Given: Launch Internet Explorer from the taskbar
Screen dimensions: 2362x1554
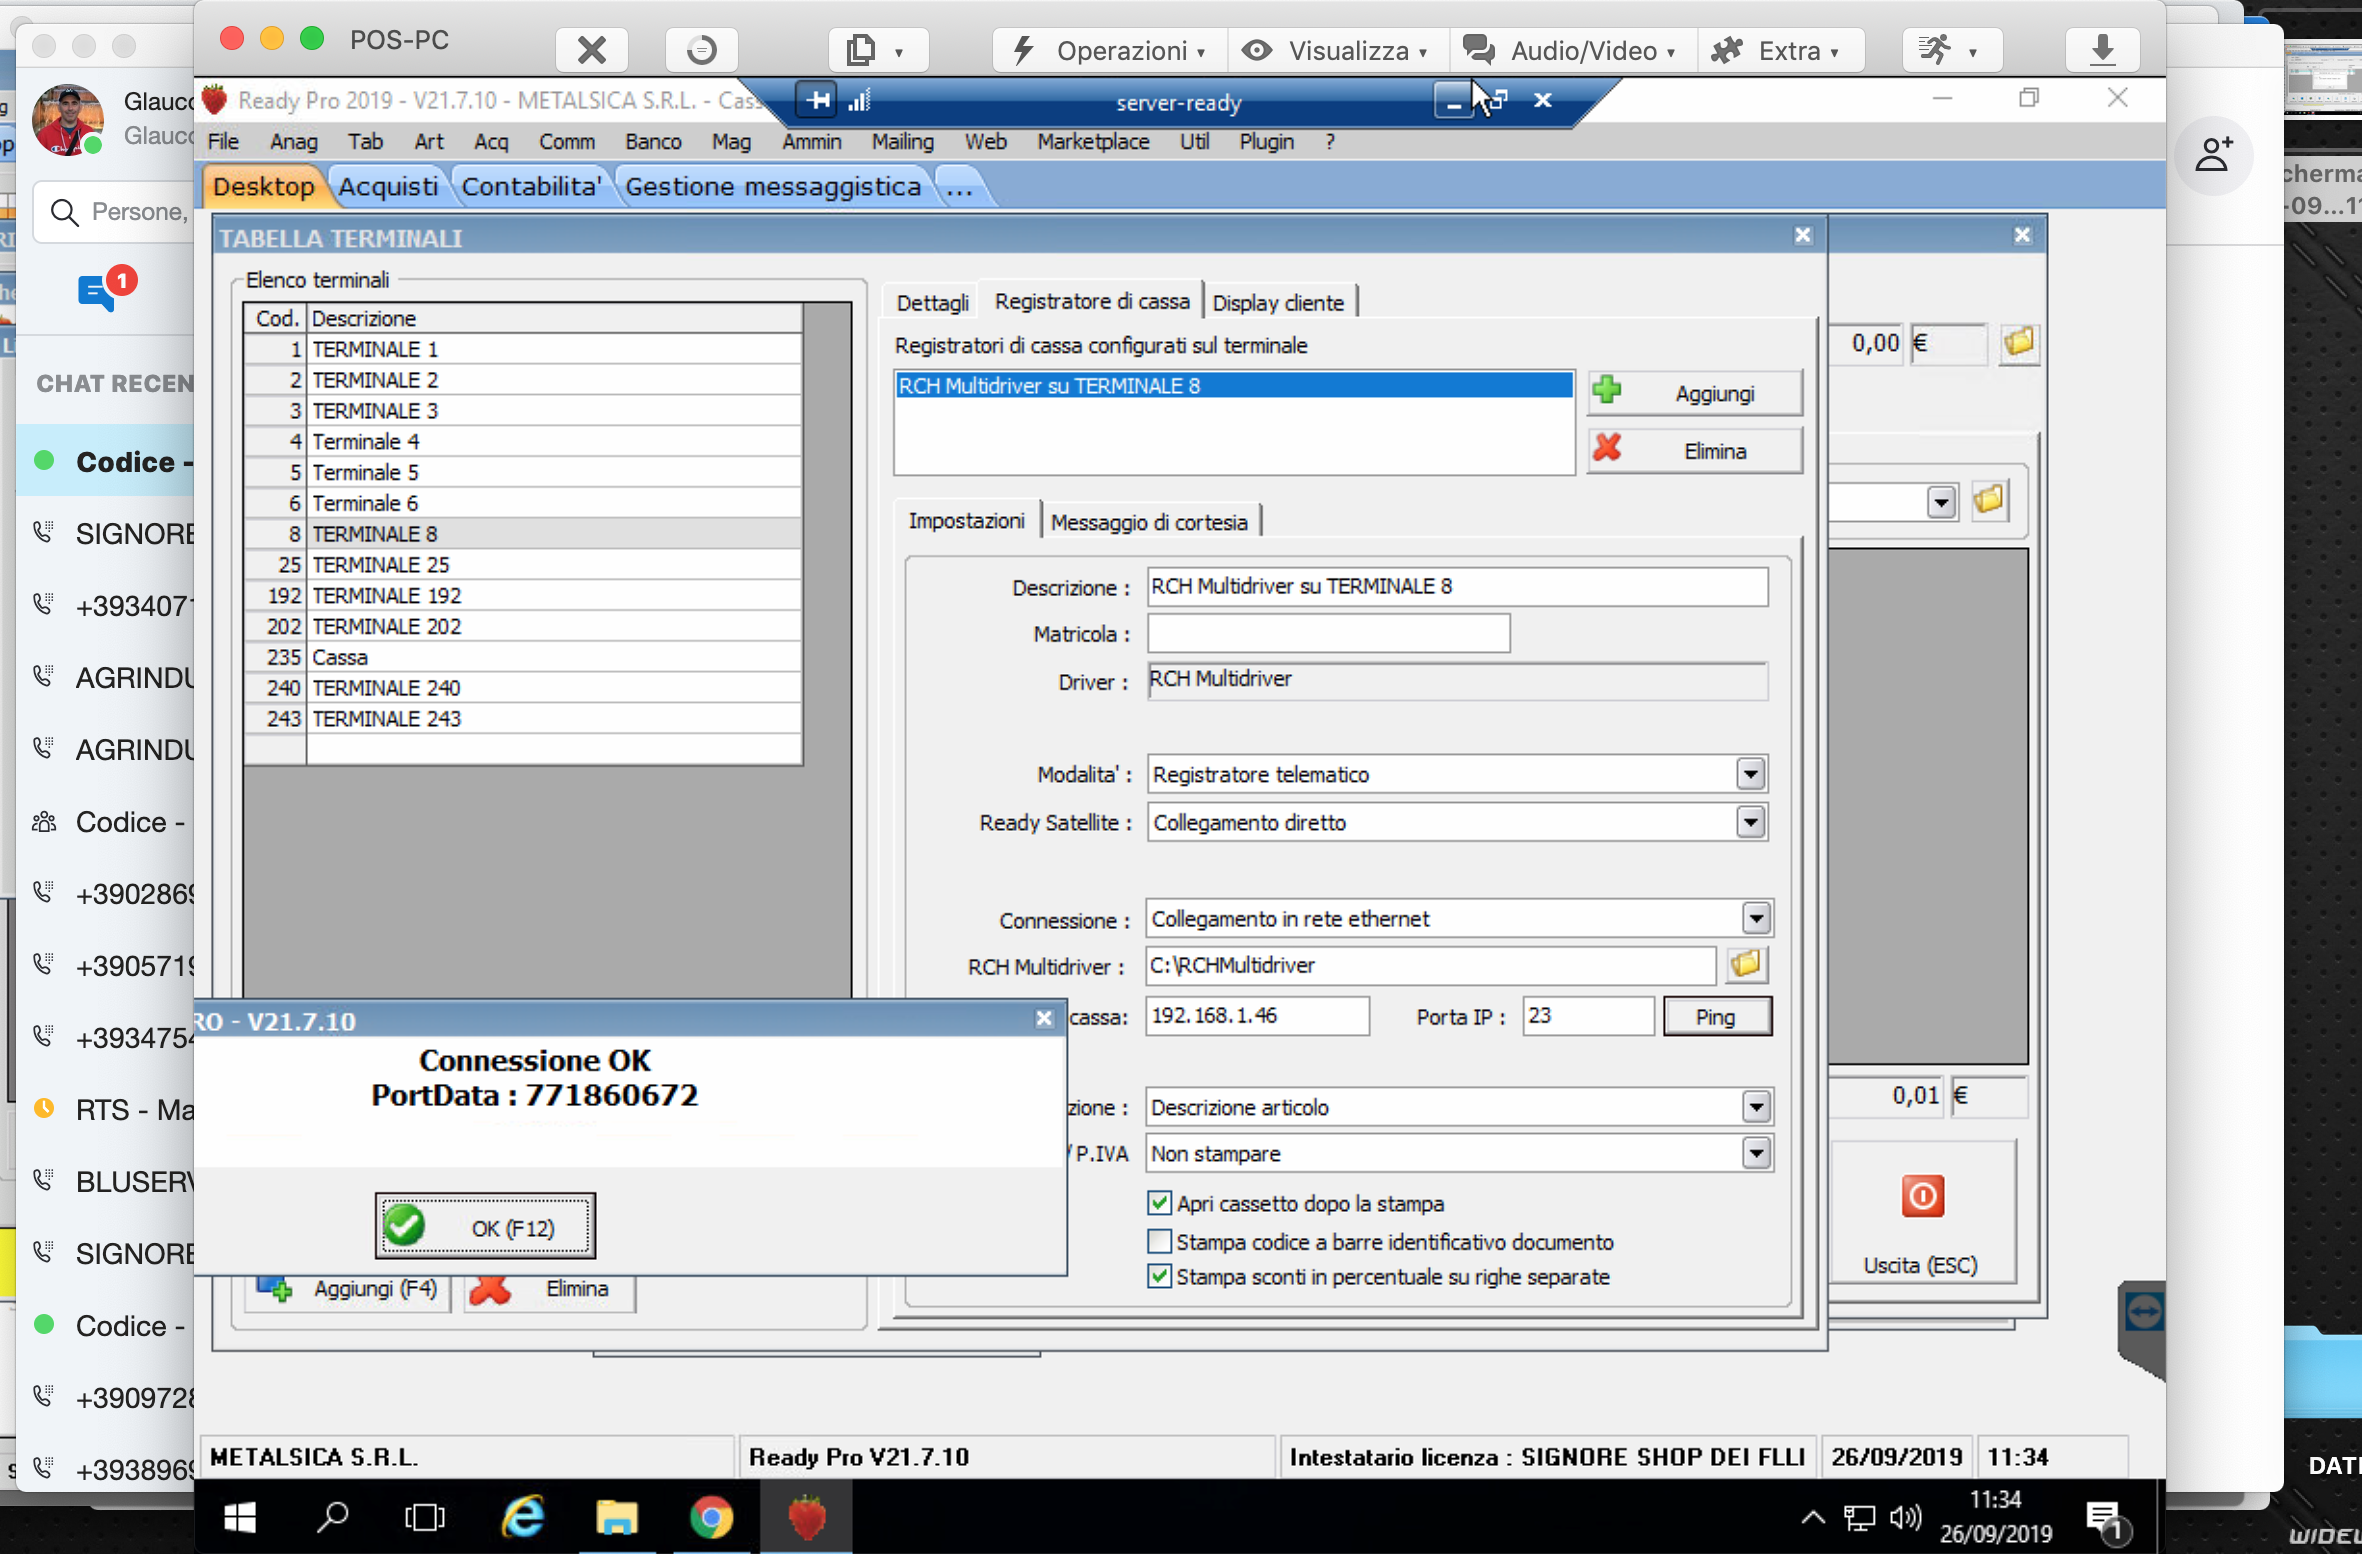Looking at the screenshot, I should tap(523, 1517).
